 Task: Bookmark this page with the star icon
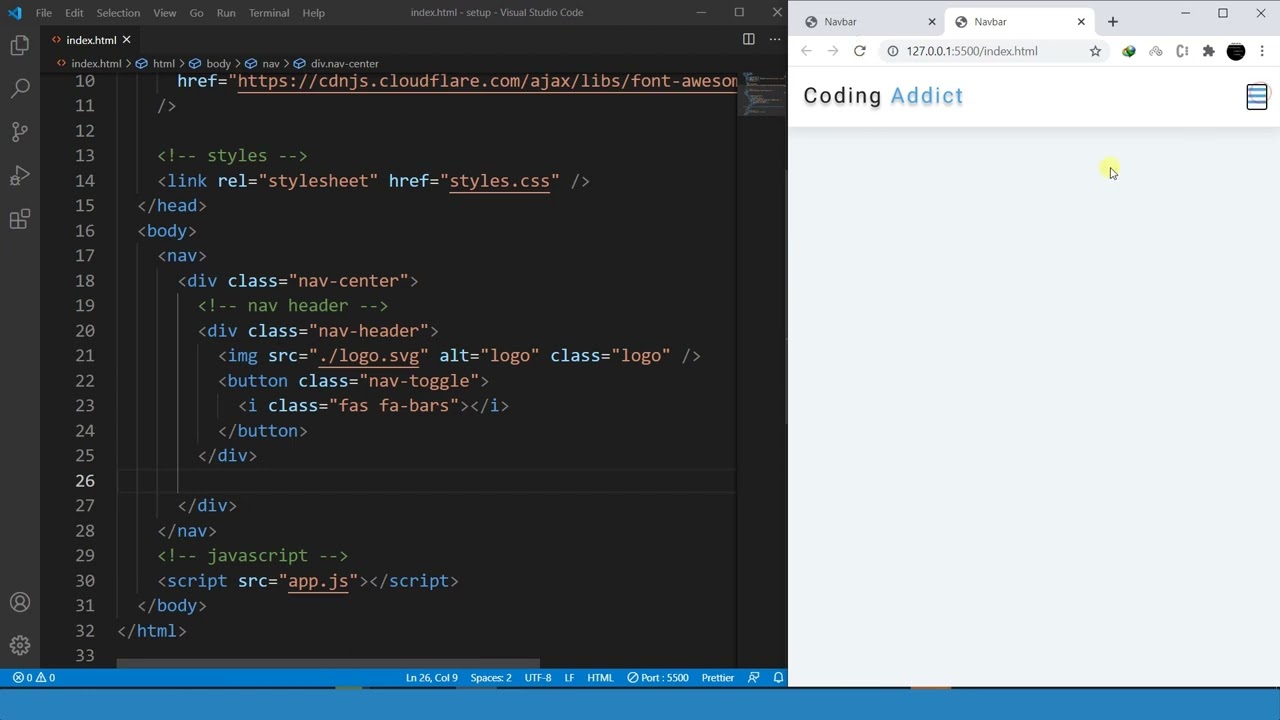1095,51
